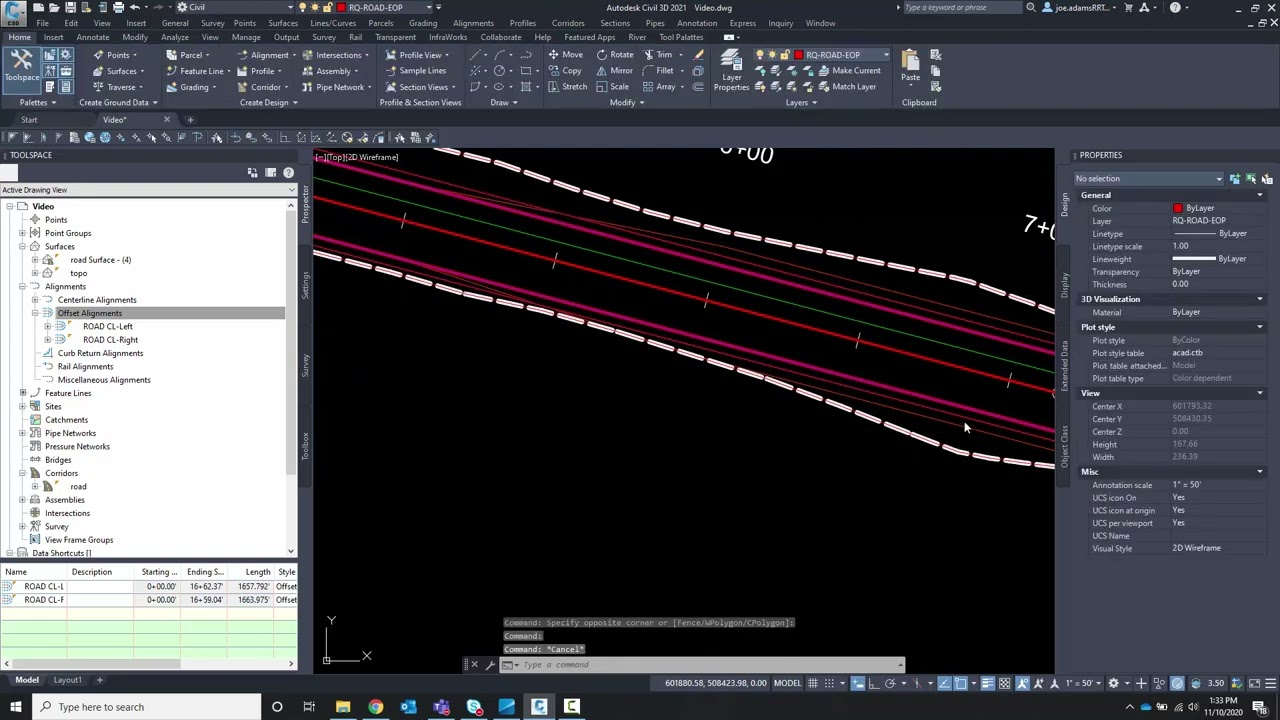The image size is (1280, 720).
Task: Open the Annotate ribbon tab
Action: 92,37
